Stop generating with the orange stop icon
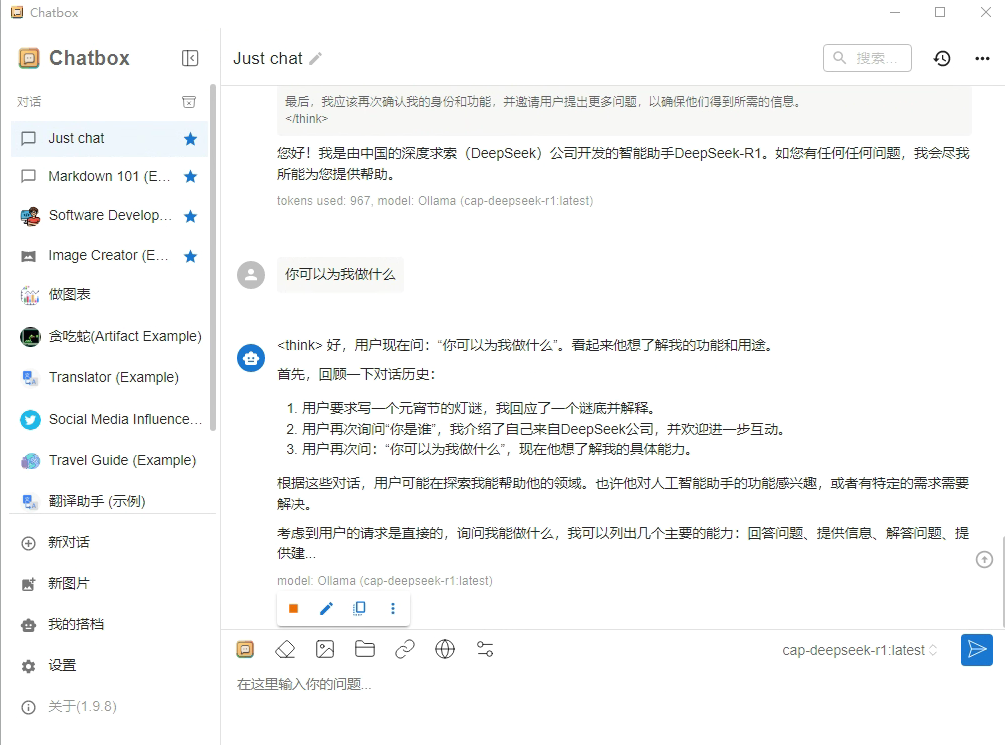Viewport: 1005px width, 745px height. [x=293, y=608]
